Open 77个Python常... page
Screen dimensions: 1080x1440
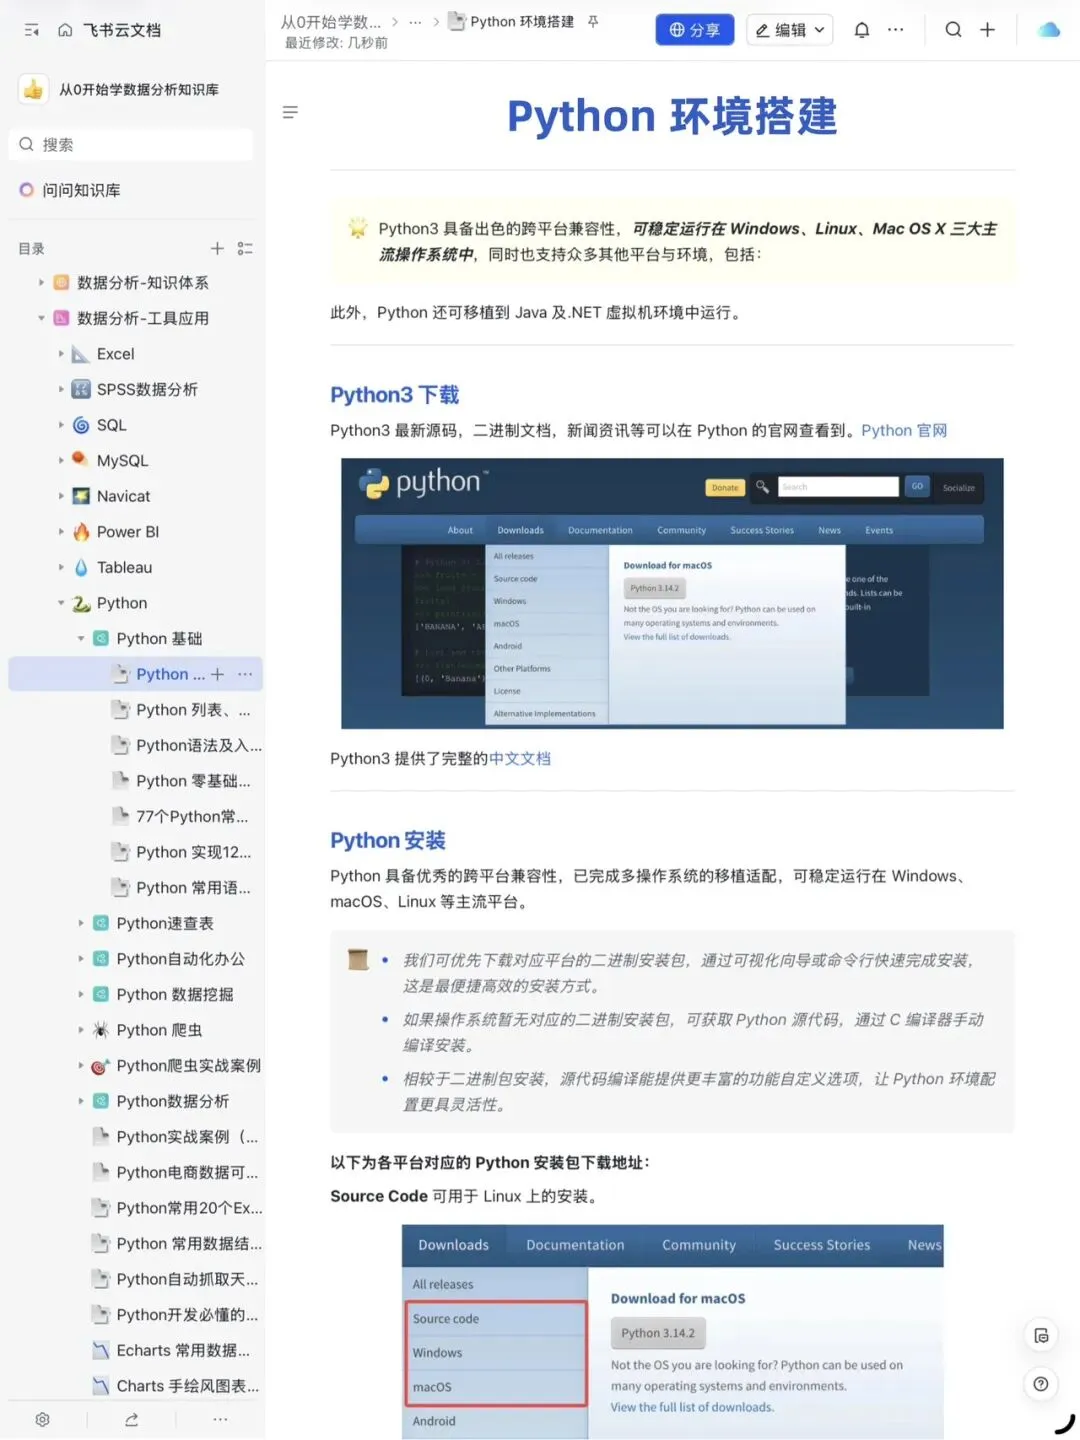tap(193, 816)
